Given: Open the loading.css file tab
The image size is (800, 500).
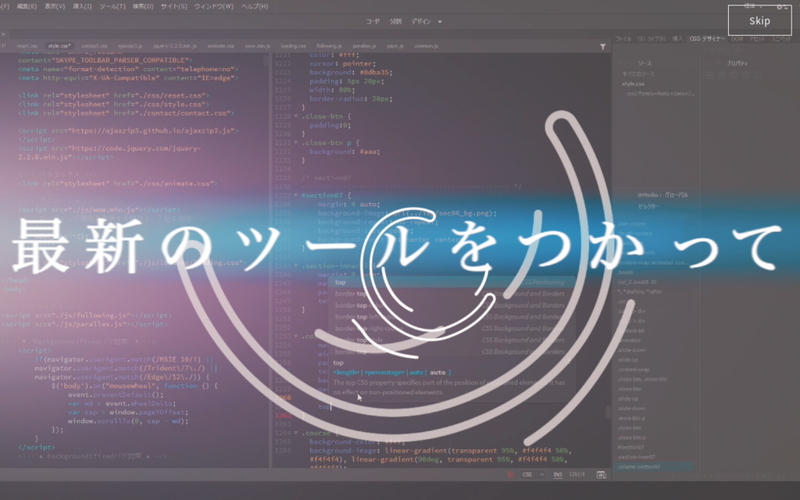Looking at the screenshot, I should pyautogui.click(x=293, y=46).
